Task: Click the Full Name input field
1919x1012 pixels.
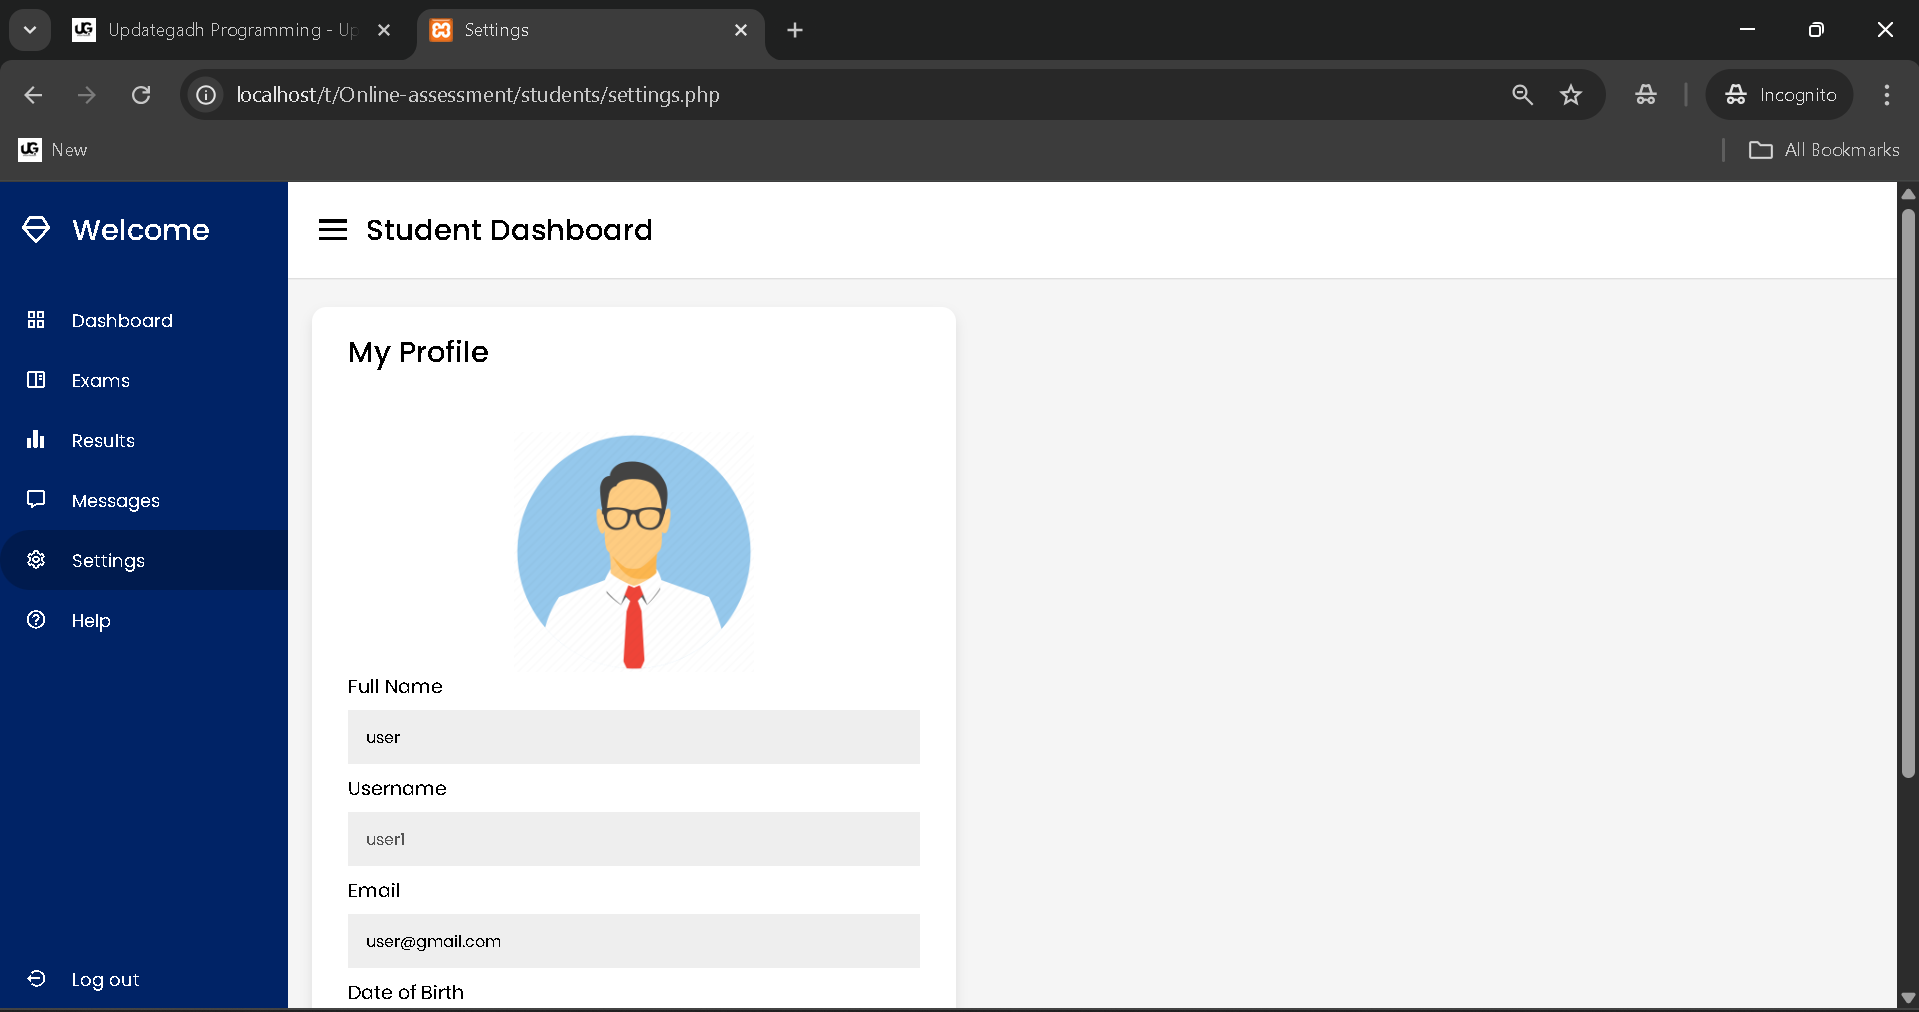Action: (x=633, y=737)
